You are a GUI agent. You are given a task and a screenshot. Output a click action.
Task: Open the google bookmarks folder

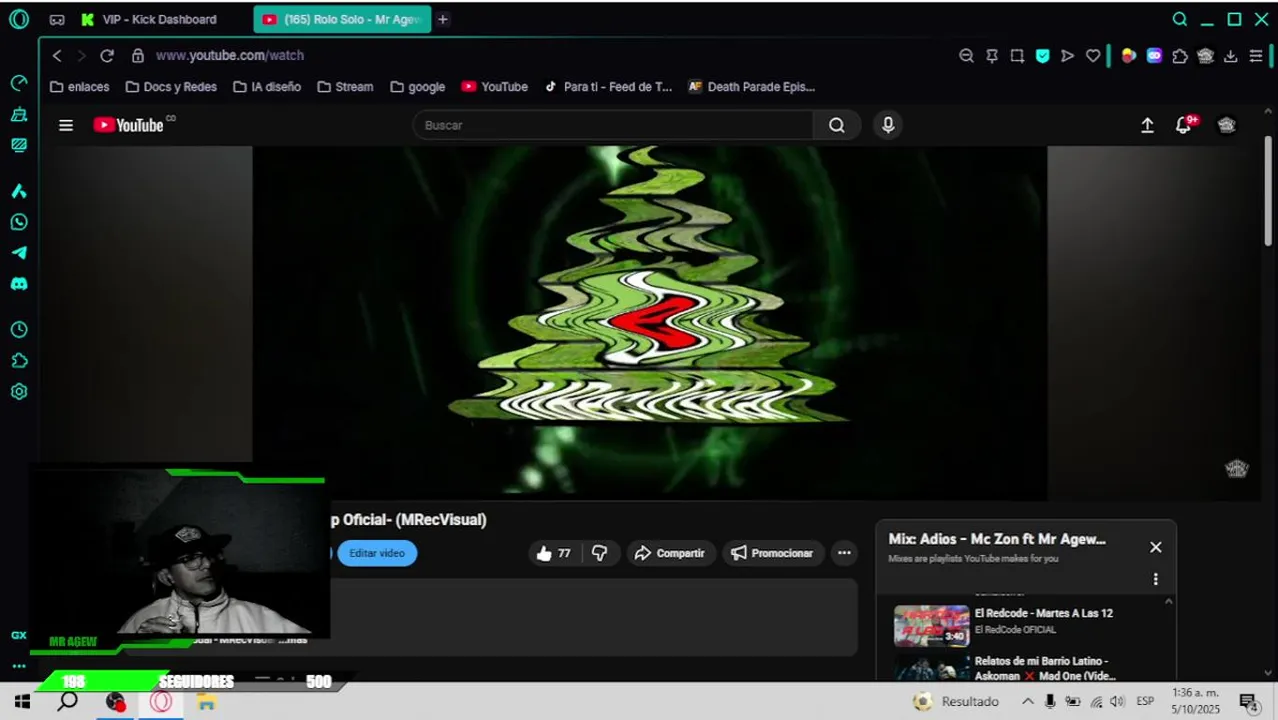point(418,87)
